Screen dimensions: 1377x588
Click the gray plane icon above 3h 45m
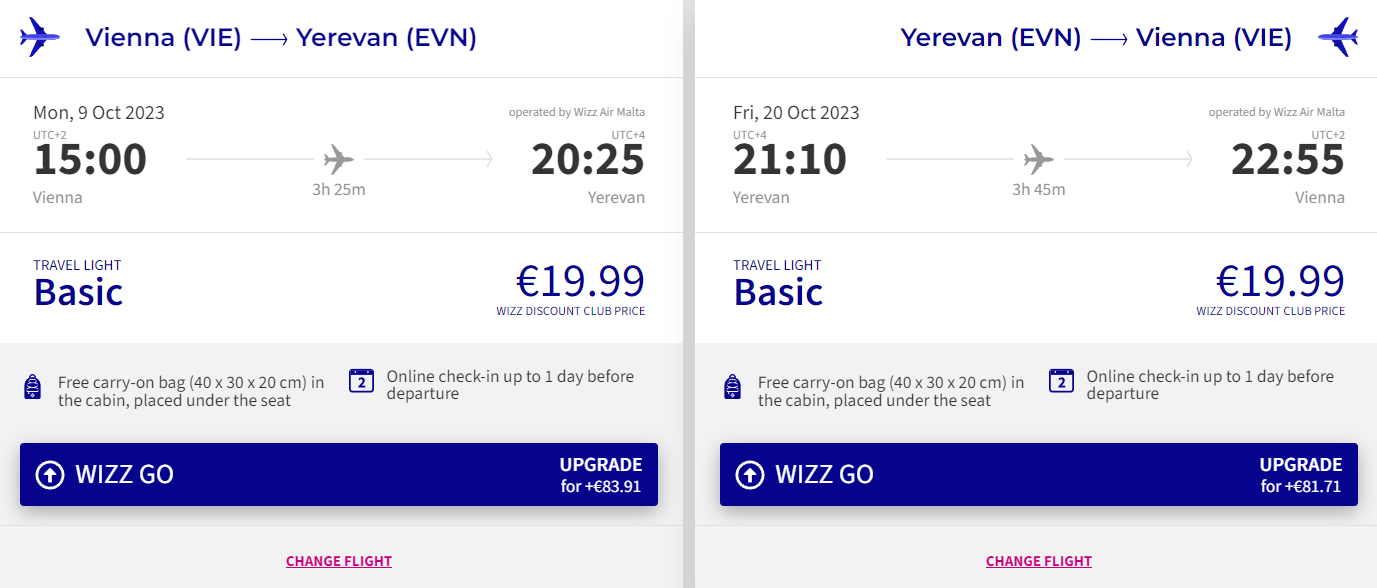1038,159
